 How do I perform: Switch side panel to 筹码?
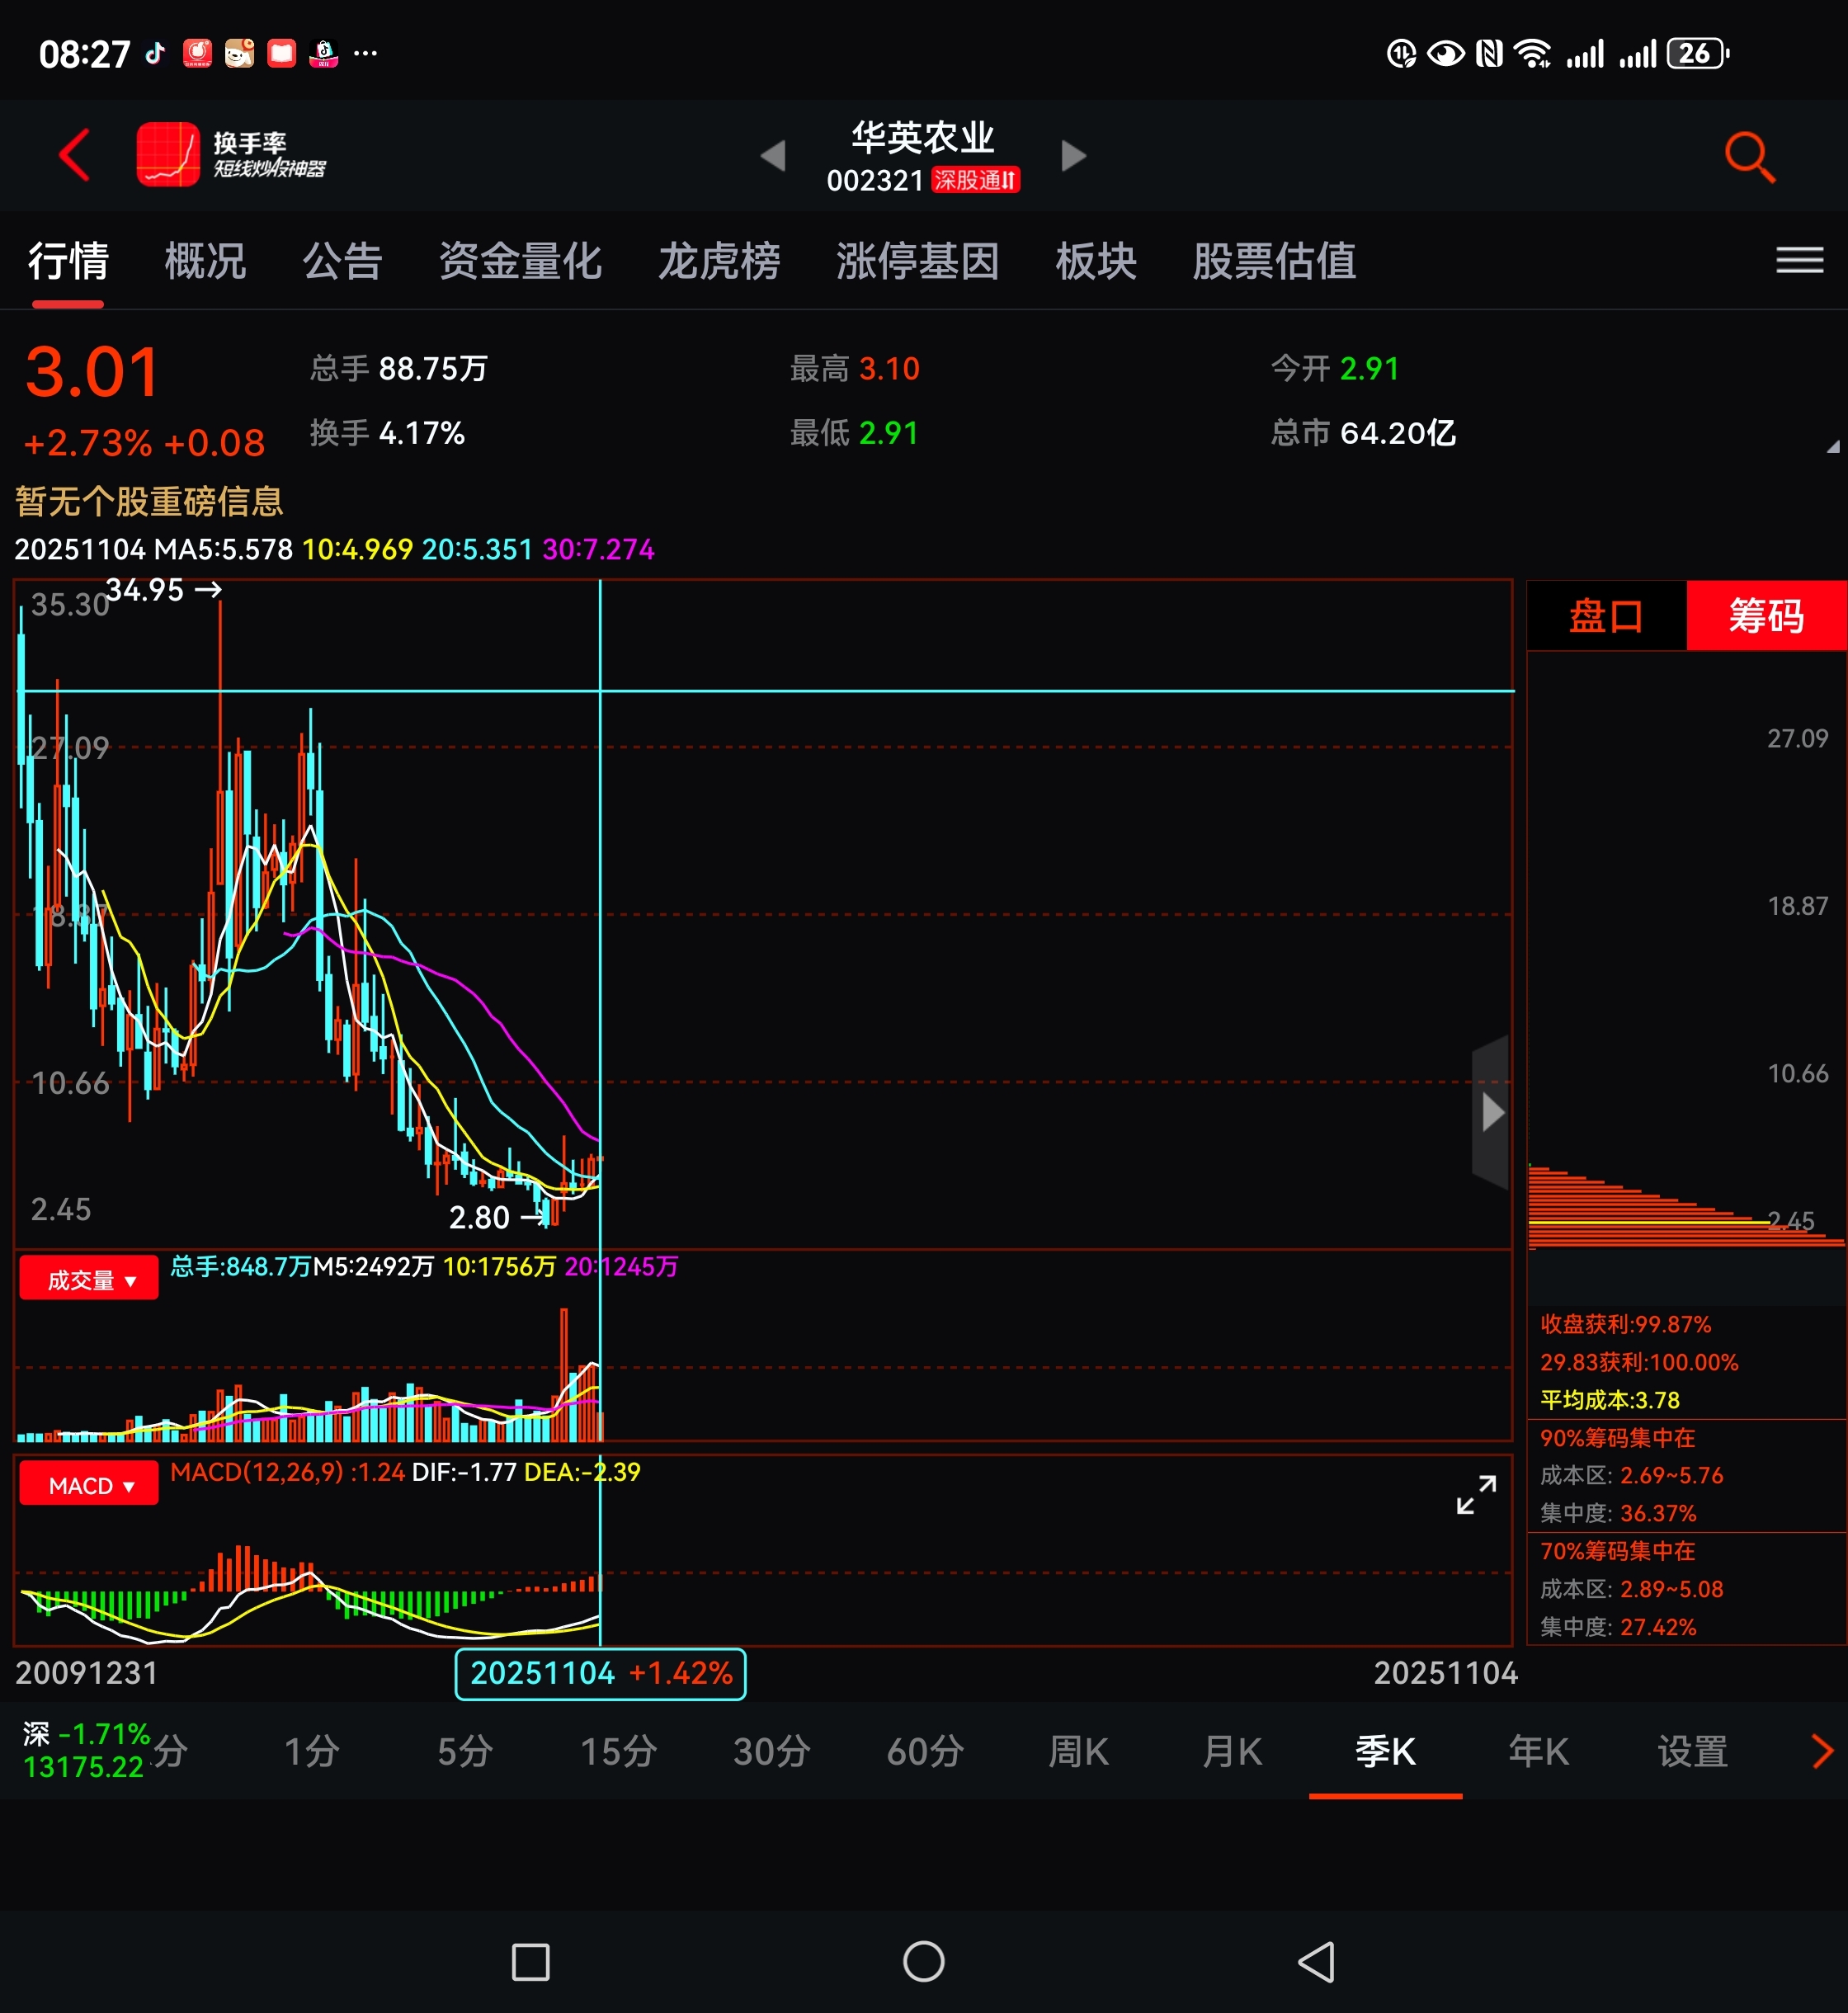[1766, 616]
